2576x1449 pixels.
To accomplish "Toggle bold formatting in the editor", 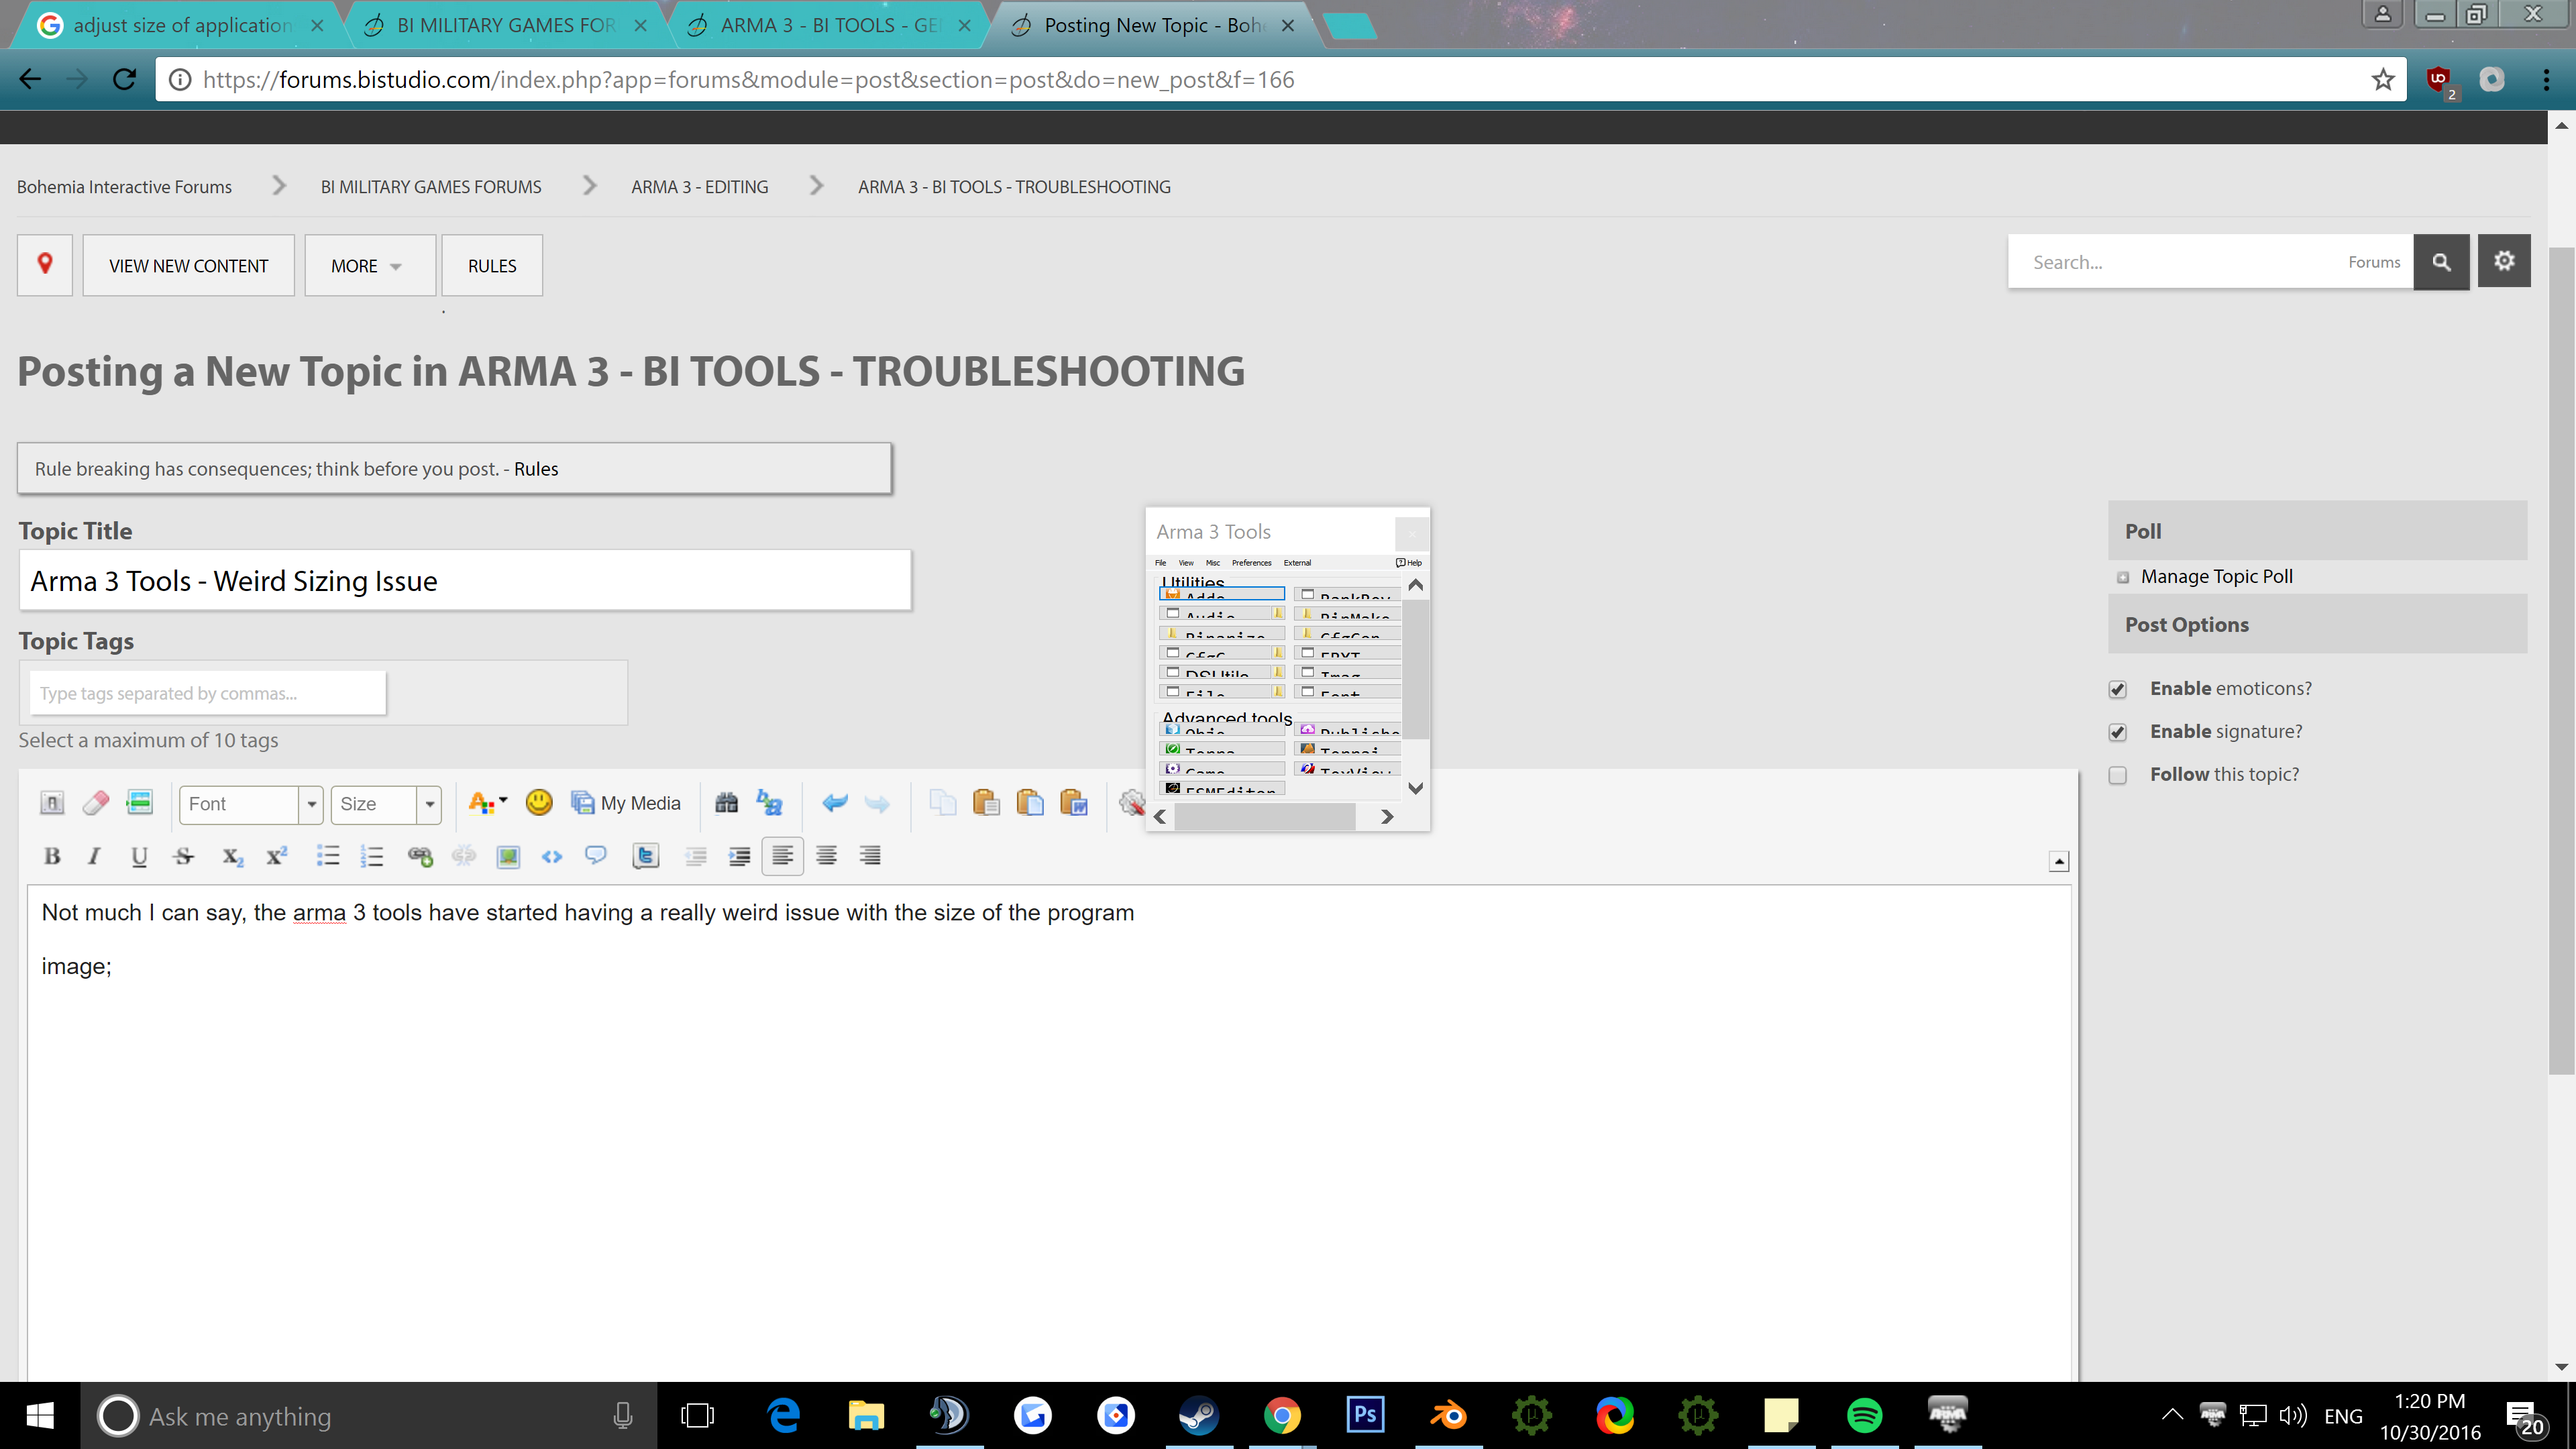I will click(52, 856).
